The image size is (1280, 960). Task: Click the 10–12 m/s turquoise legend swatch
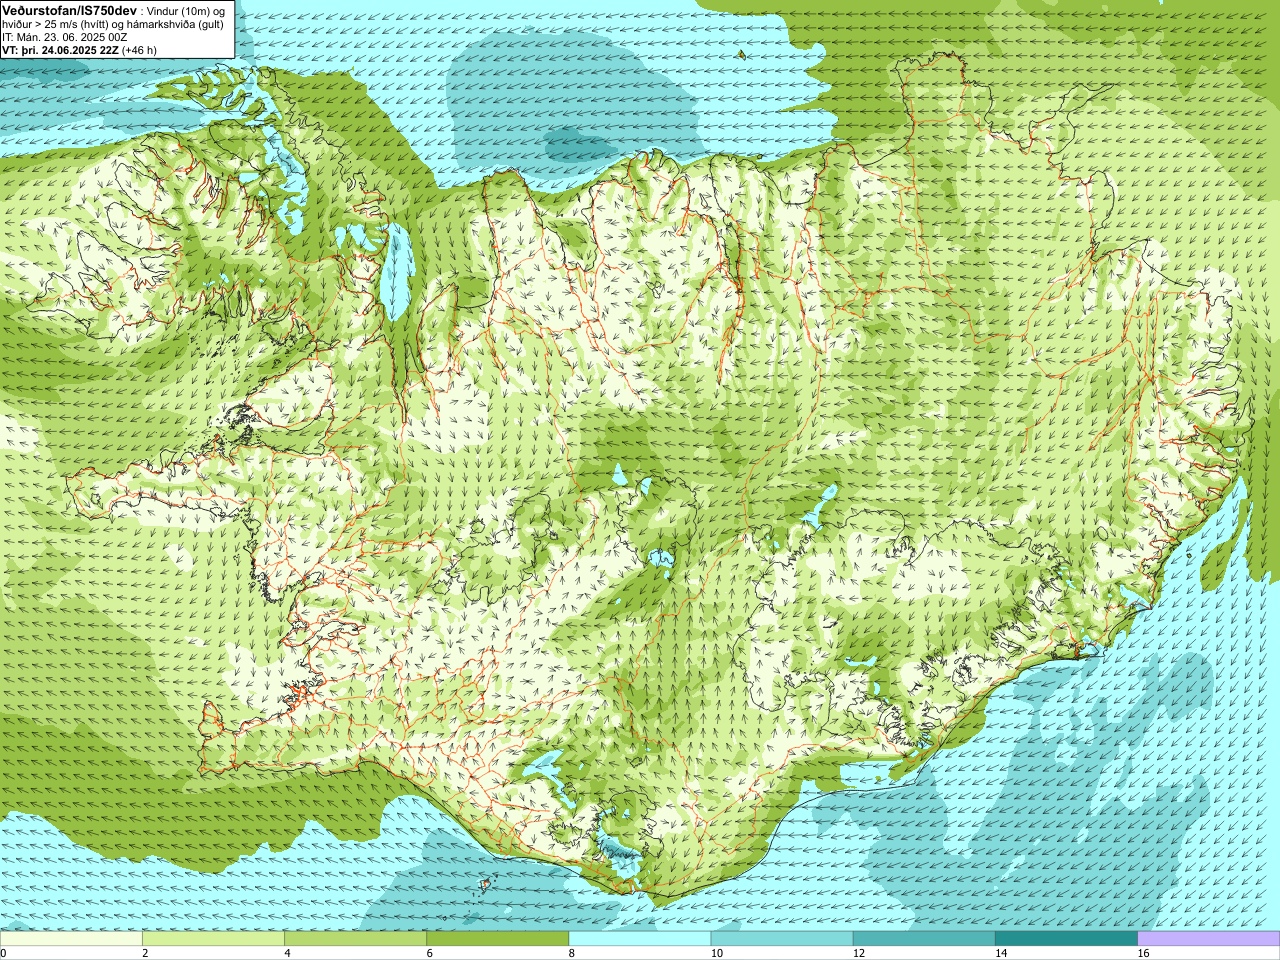click(782, 939)
